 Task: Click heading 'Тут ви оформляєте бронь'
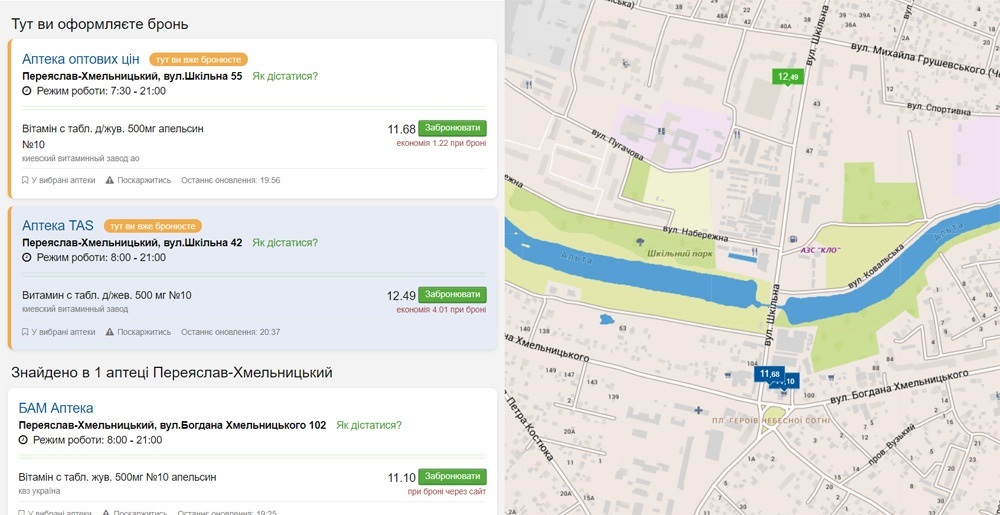(99, 24)
